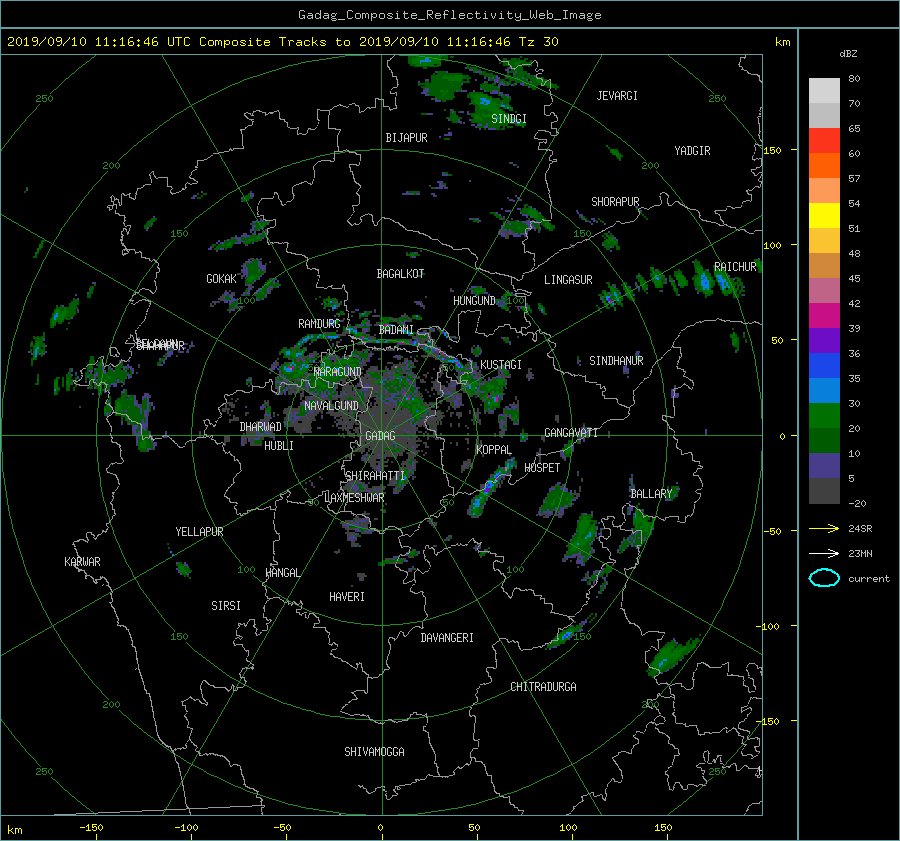The image size is (900, 841).
Task: Select the 80 dBZ light gray swatch
Action: [824, 90]
